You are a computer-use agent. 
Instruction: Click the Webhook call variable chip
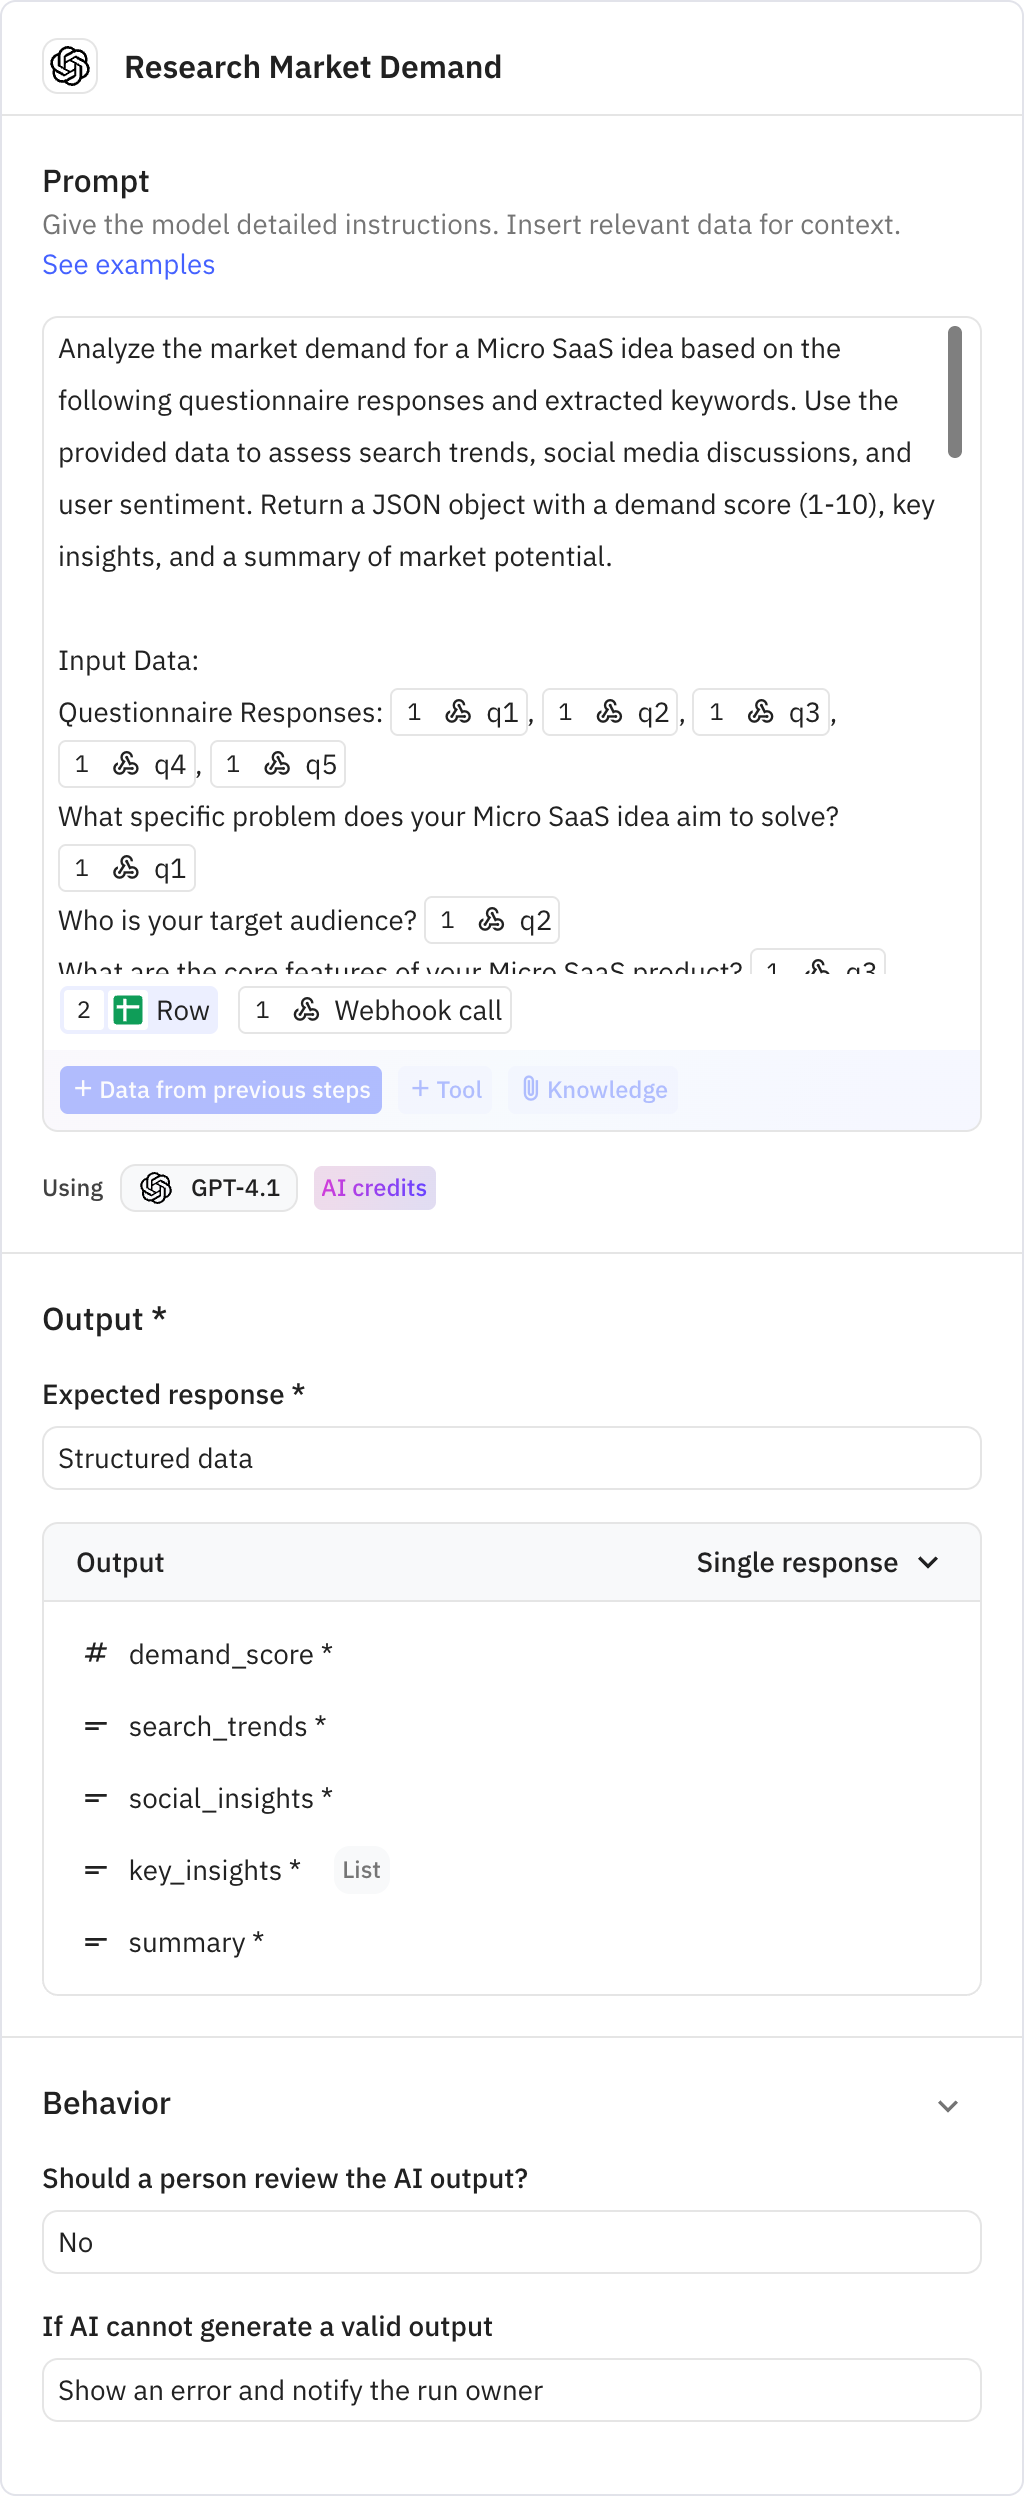(374, 1010)
